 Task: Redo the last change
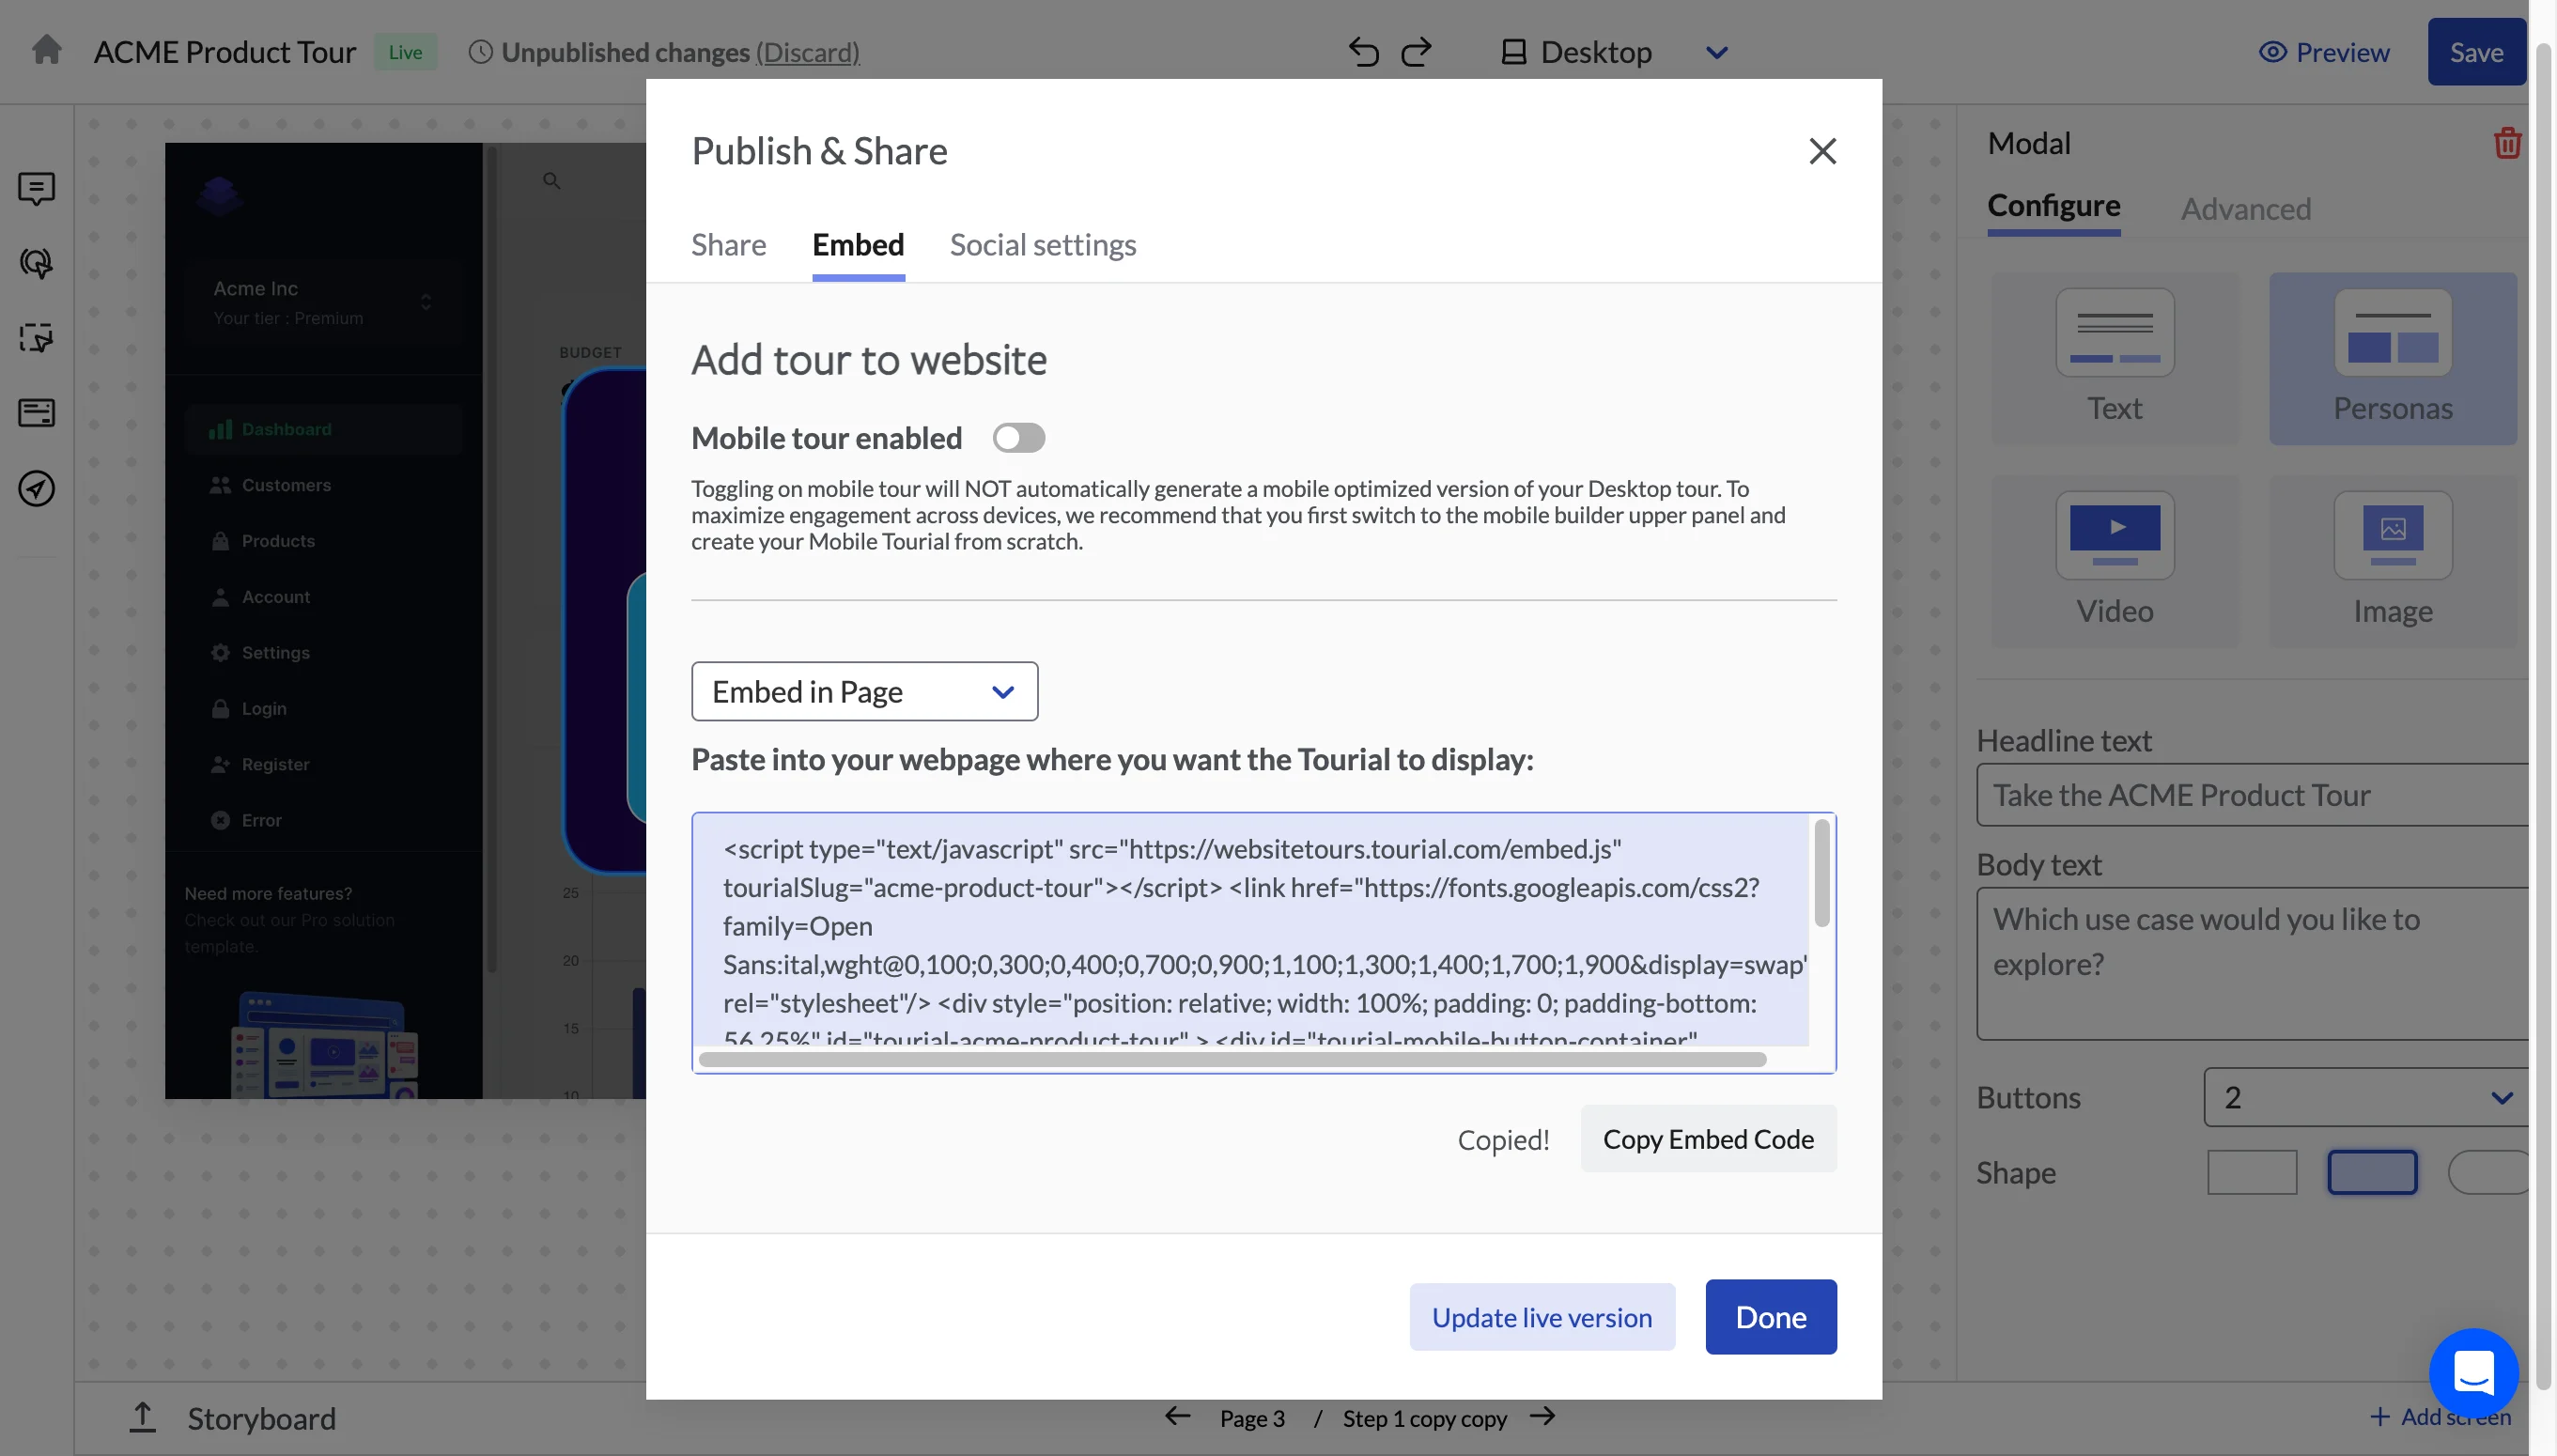(x=1416, y=51)
